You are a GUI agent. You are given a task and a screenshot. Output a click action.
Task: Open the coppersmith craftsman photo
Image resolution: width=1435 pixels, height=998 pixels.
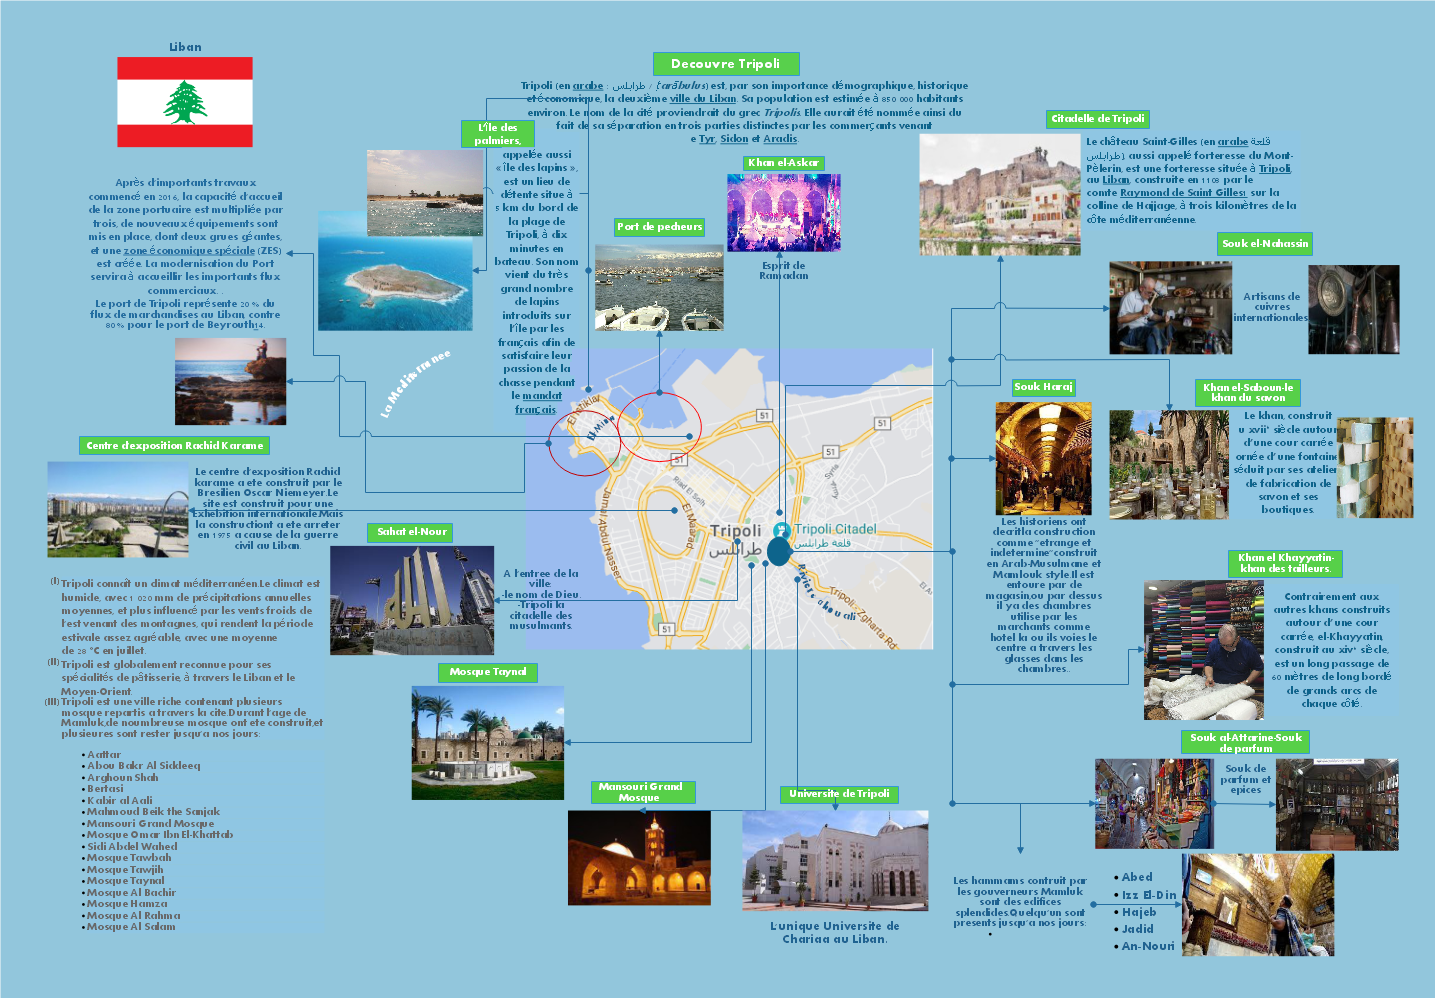pos(1170,308)
